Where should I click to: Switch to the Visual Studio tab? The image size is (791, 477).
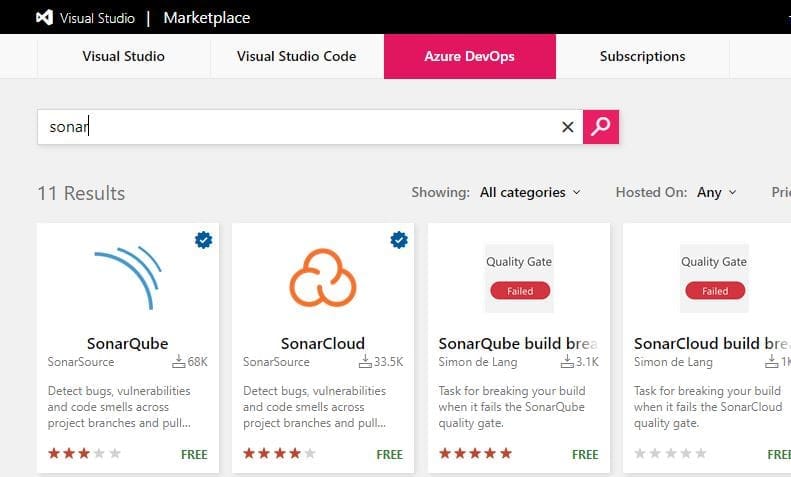pos(124,56)
